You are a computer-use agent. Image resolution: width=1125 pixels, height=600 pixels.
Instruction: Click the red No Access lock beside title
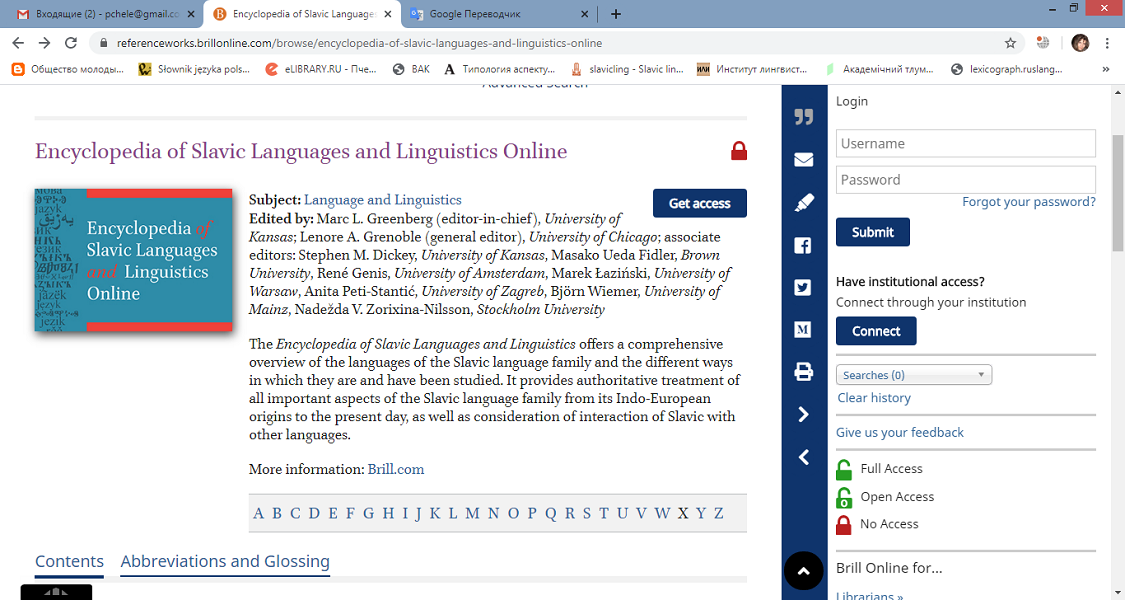click(739, 151)
